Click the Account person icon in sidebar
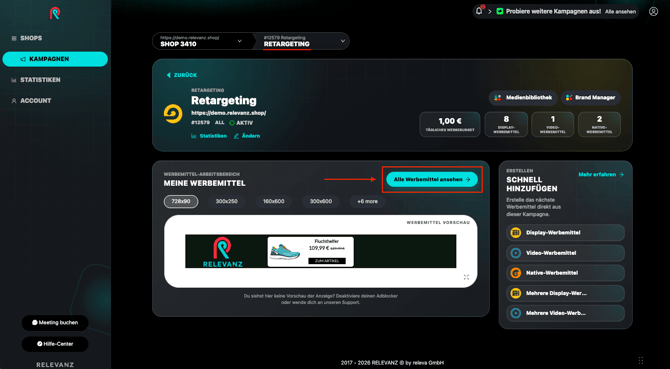This screenshot has height=369, width=670. click(14, 101)
